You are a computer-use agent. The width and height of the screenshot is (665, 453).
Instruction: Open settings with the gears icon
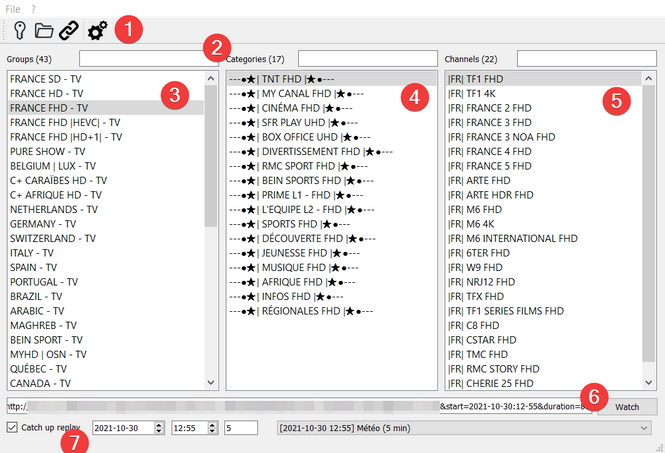coord(98,31)
